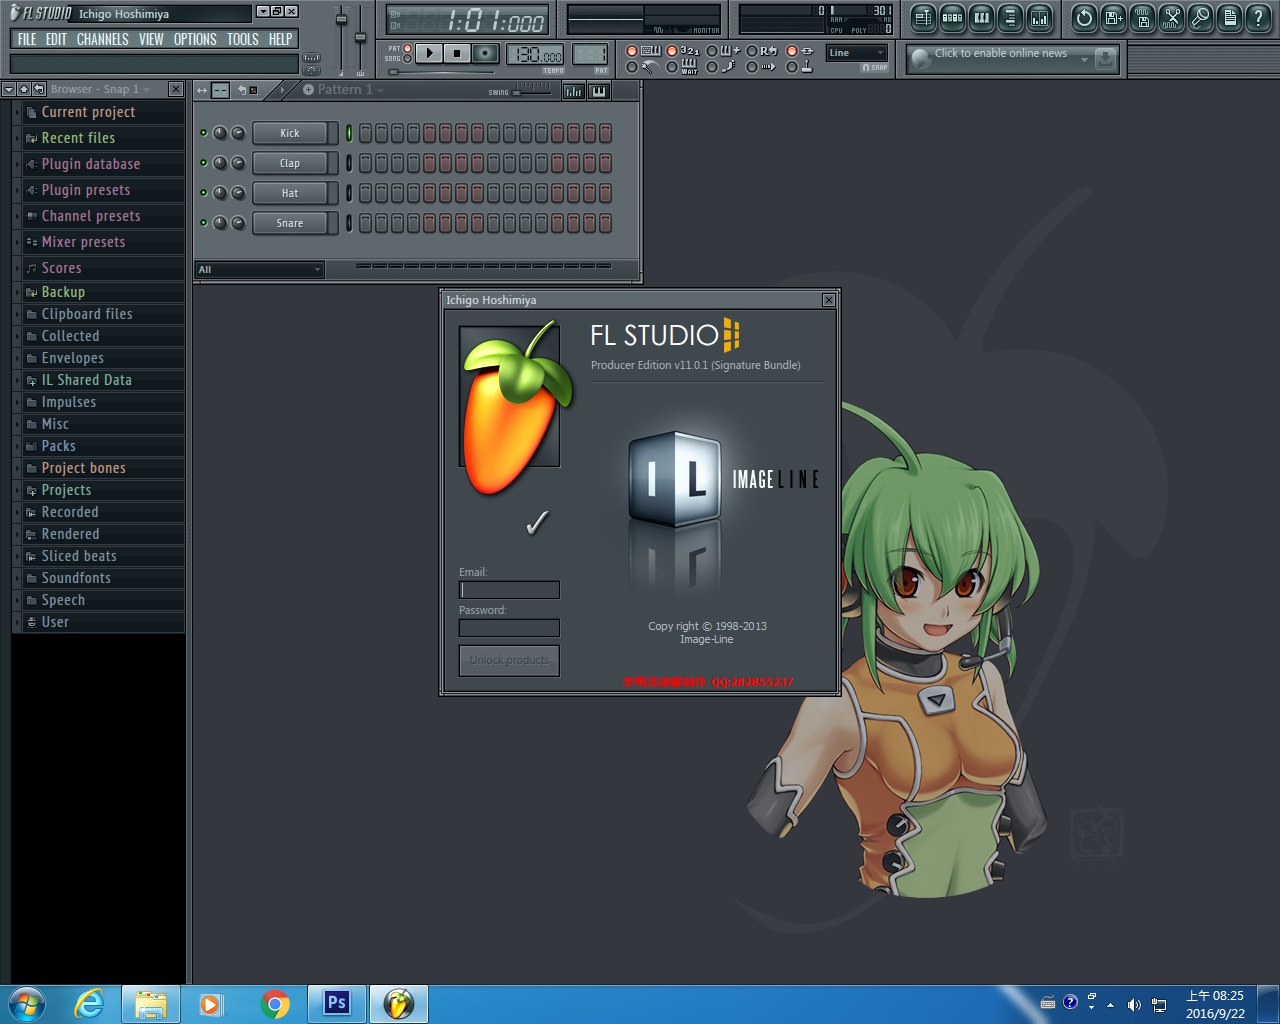Mute the Kick channel green light
This screenshot has width=1280, height=1024.
click(204, 133)
